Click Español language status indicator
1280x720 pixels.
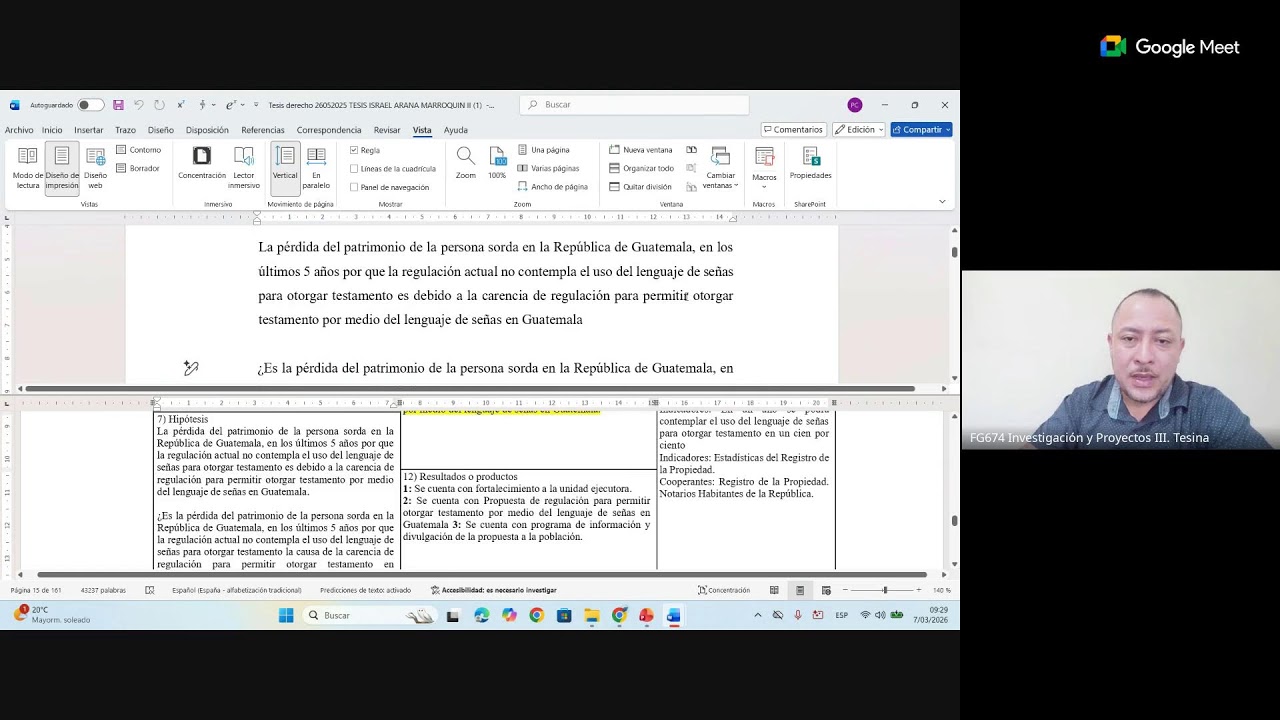pos(236,590)
